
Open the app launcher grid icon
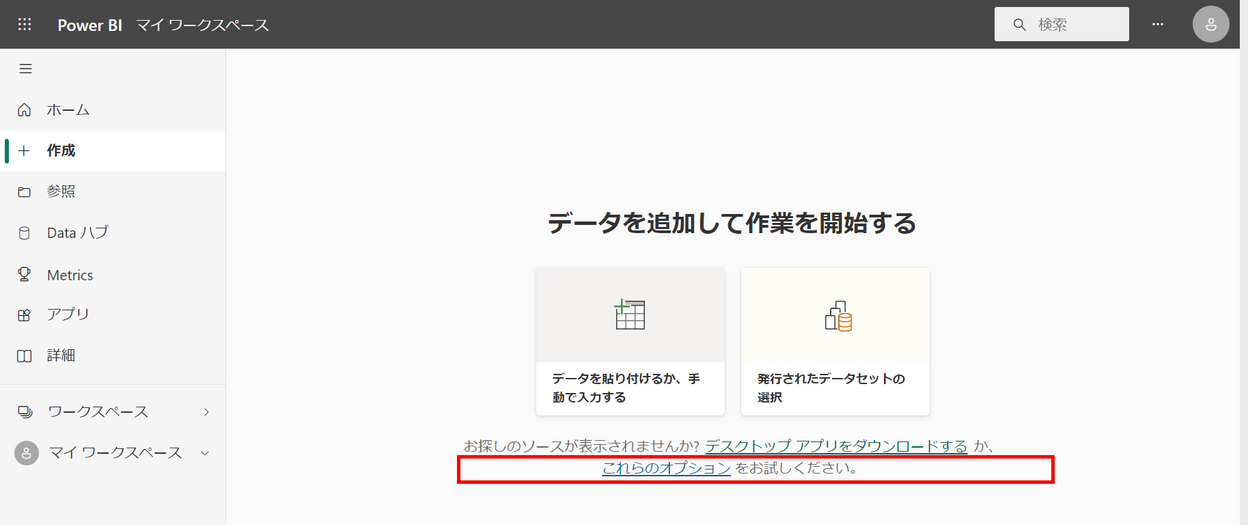25,24
